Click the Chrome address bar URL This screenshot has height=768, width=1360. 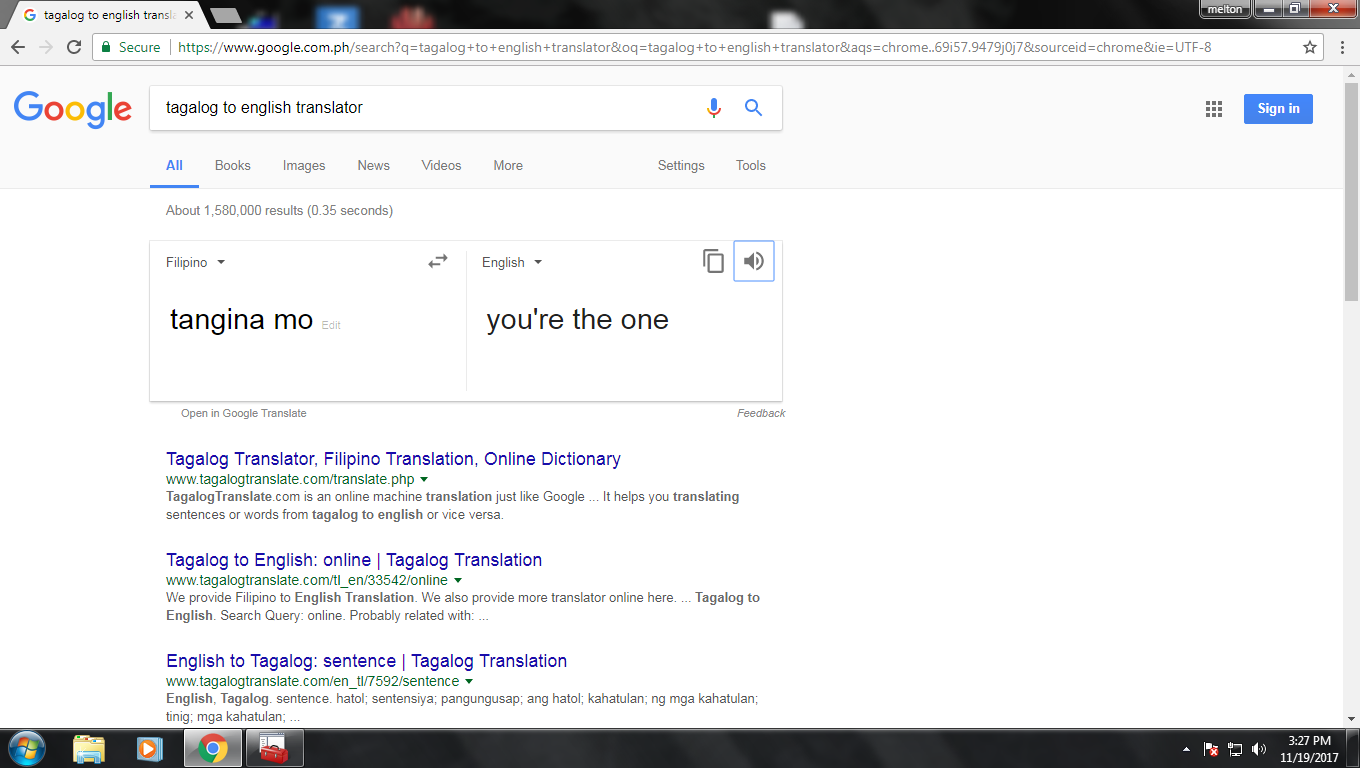click(695, 47)
